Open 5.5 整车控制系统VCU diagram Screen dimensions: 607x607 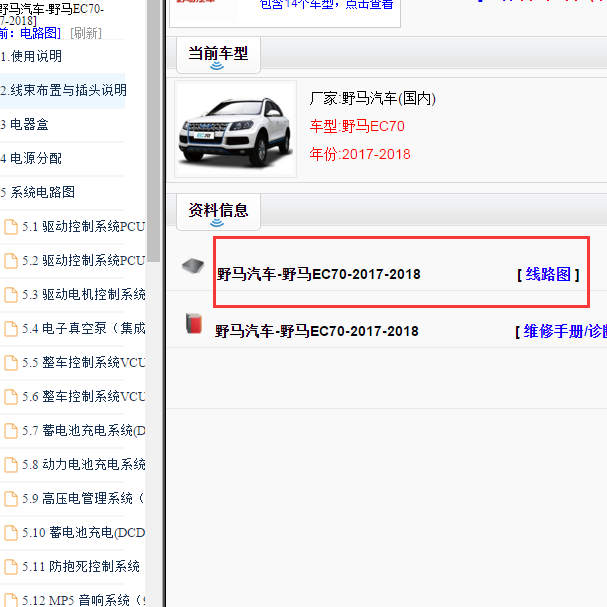[84, 363]
